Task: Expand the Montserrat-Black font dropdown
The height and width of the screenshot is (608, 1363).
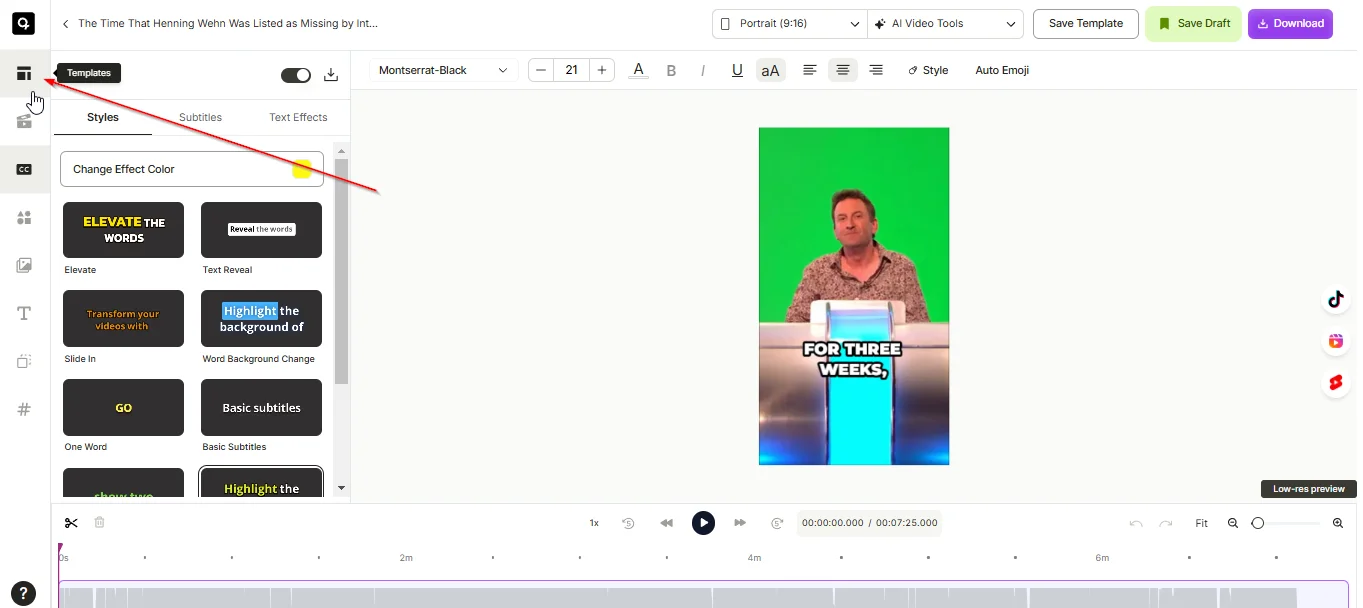Action: (x=443, y=70)
